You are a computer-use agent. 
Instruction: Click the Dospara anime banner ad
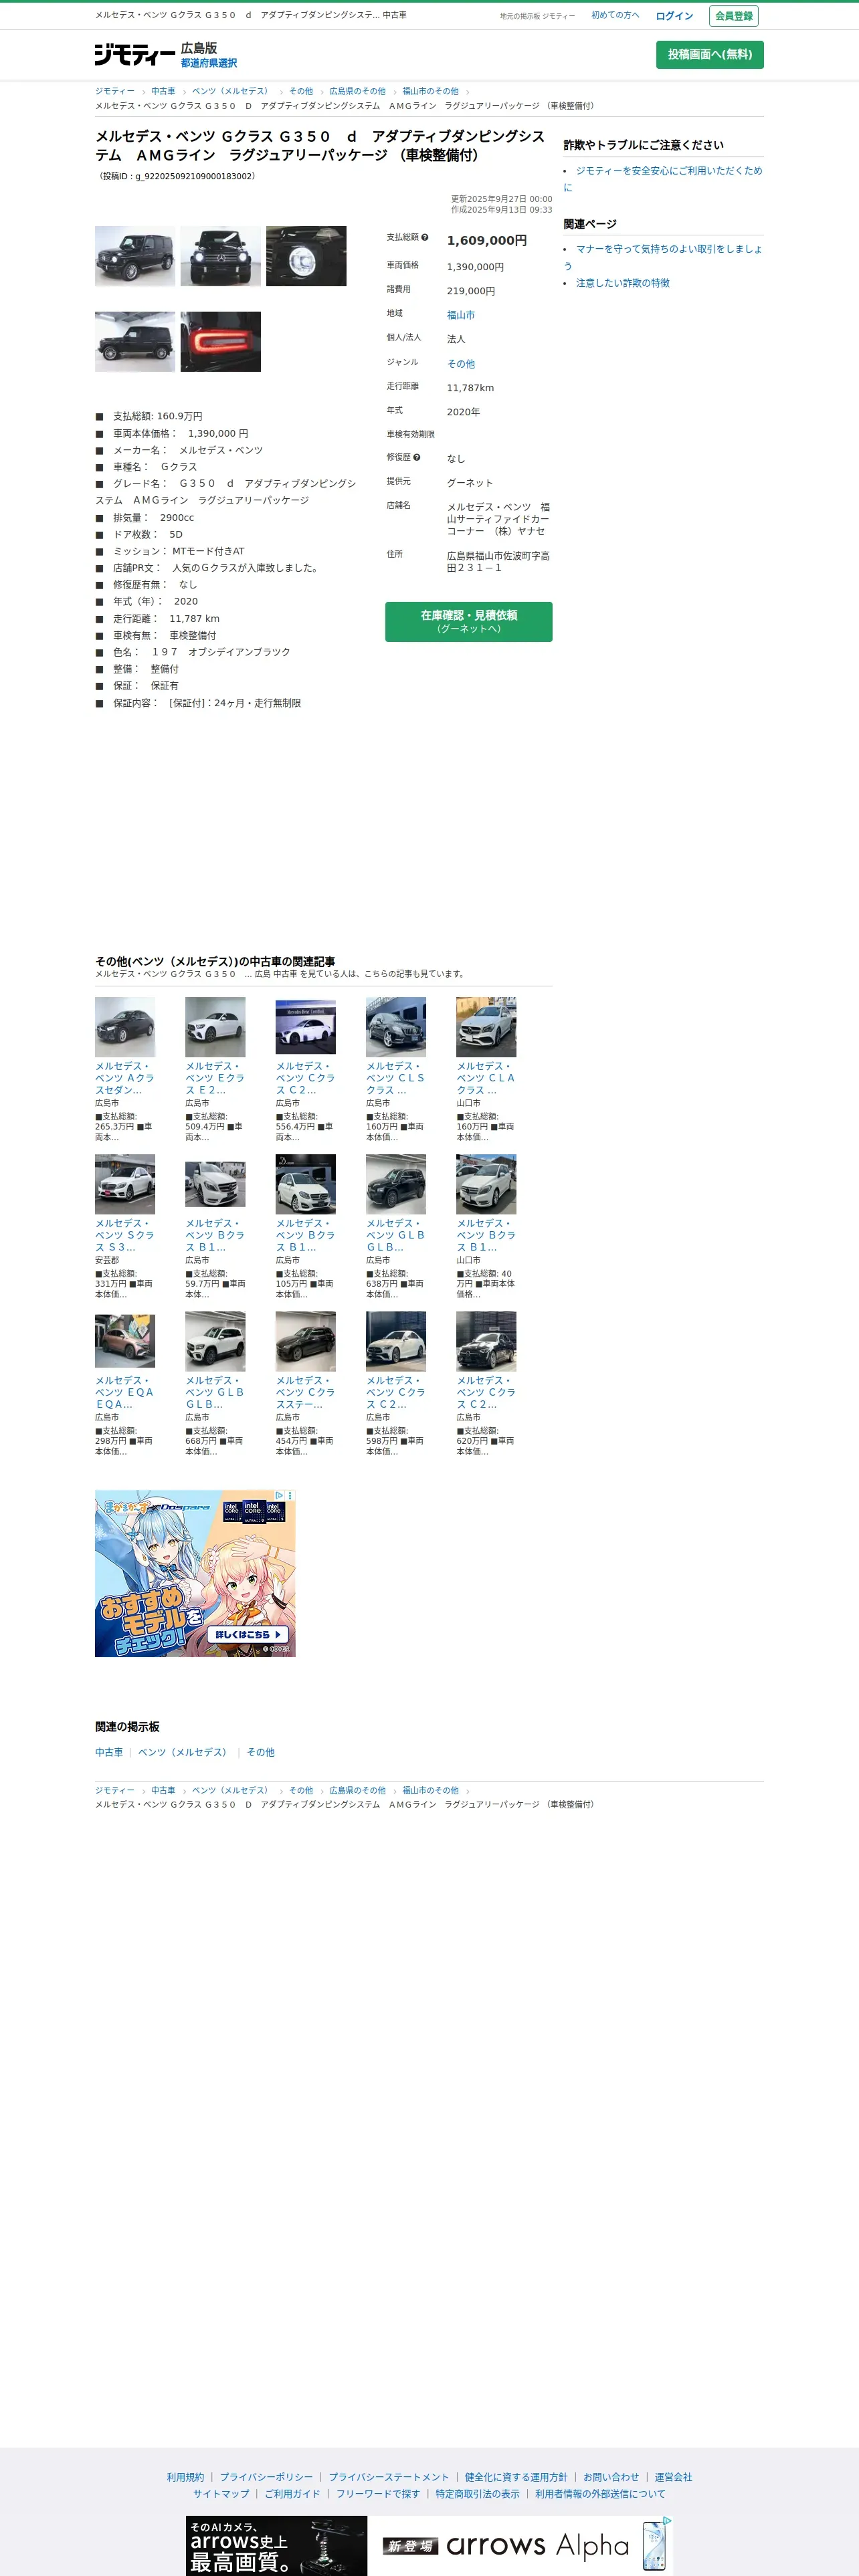(195, 1574)
